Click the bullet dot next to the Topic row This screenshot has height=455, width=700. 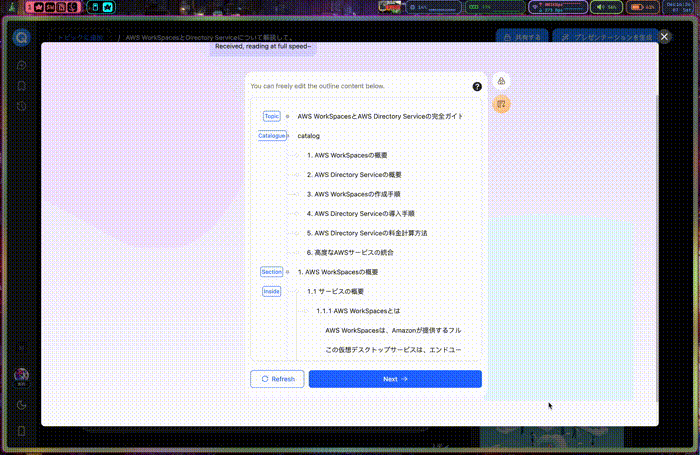pos(288,116)
